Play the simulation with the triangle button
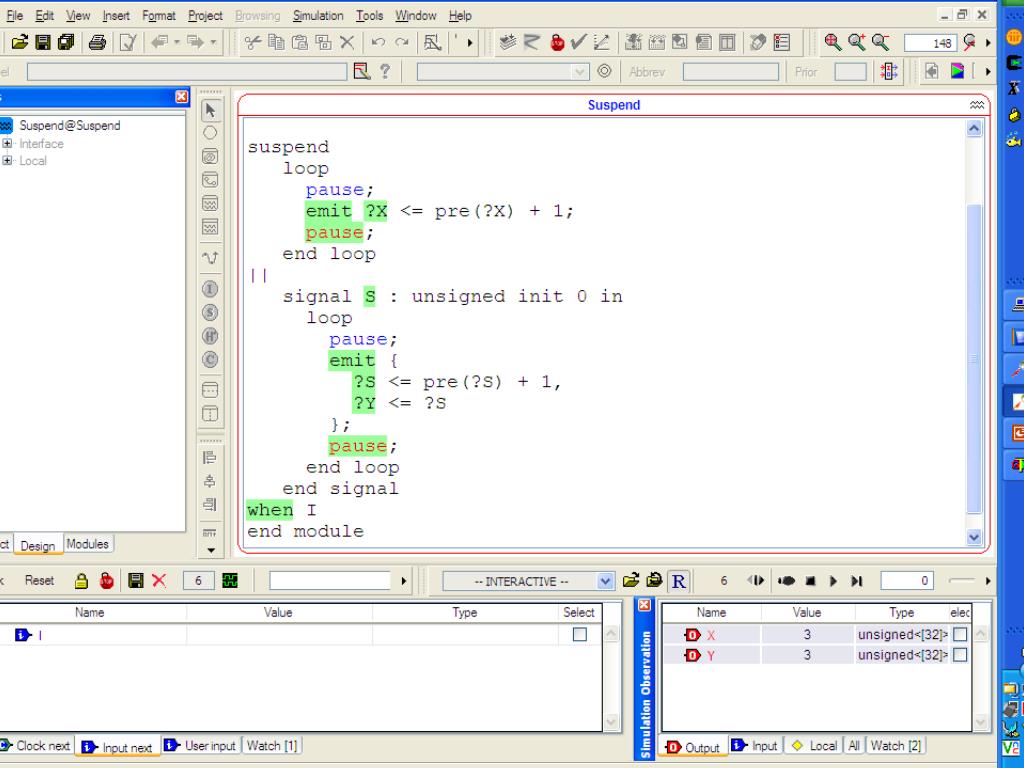 [x=833, y=581]
